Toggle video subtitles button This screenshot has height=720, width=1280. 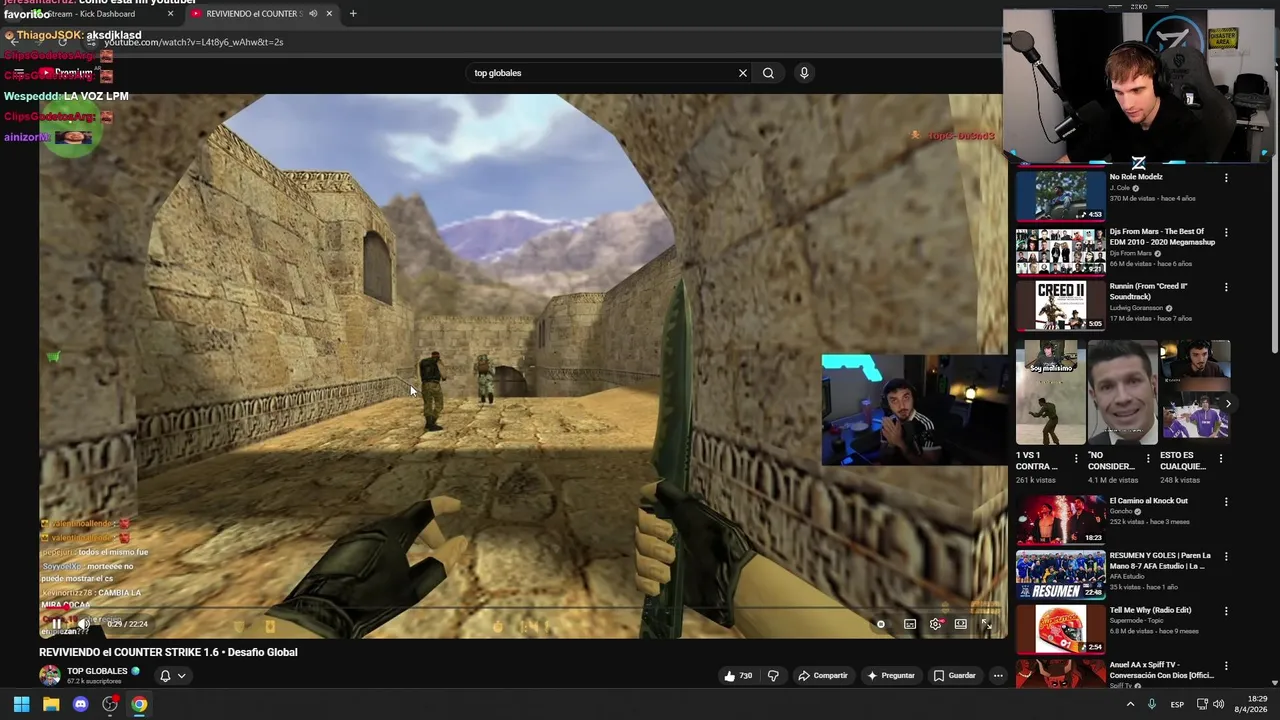(910, 624)
